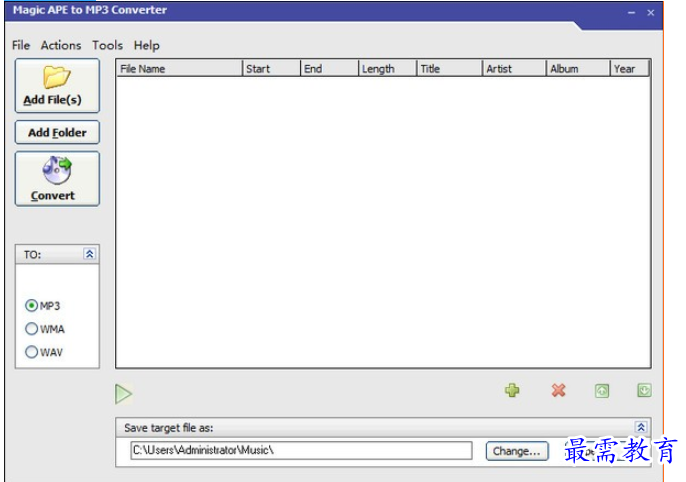Play the selected track with the green triangle
Image resolution: width=686 pixels, height=482 pixels.
[124, 394]
